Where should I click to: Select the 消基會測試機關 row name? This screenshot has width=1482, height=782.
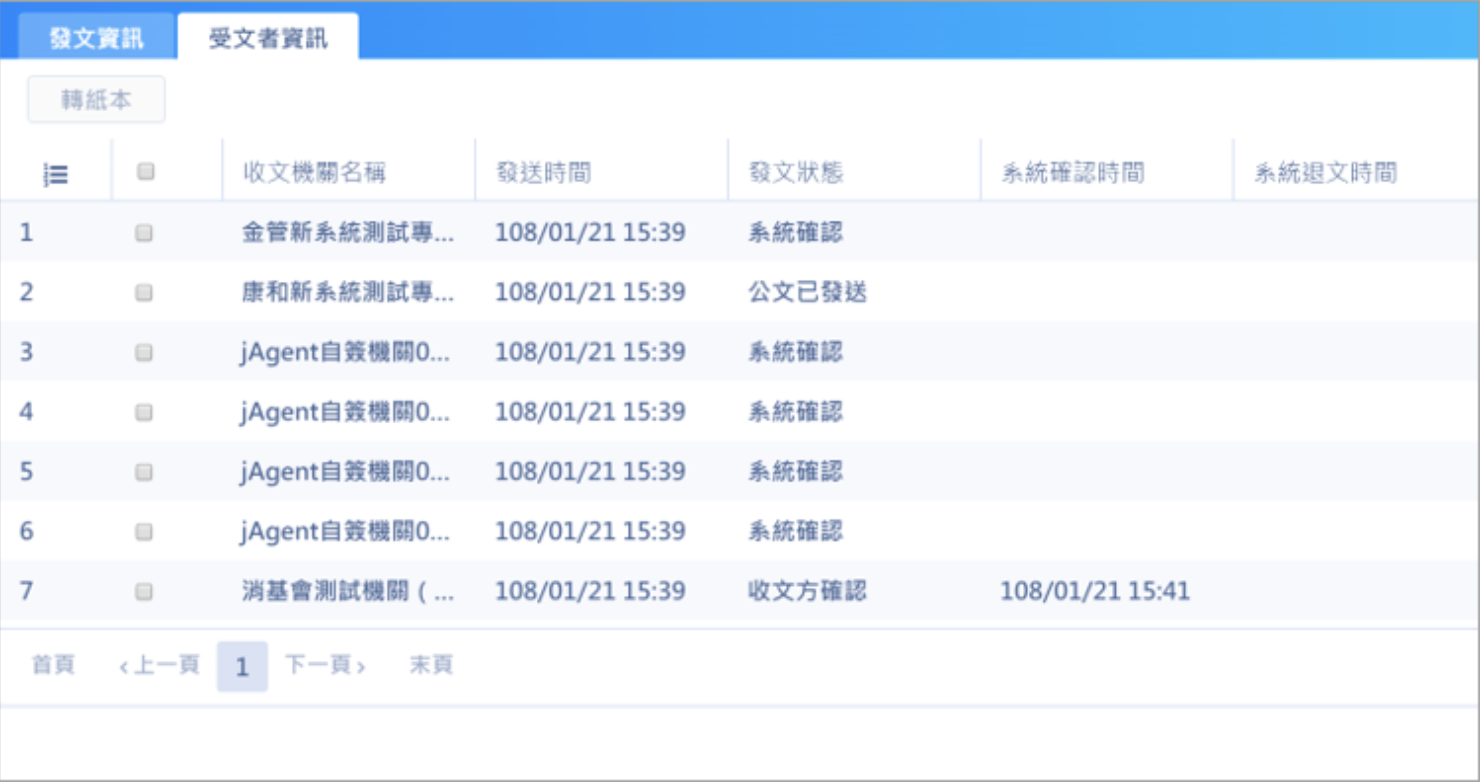point(347,592)
